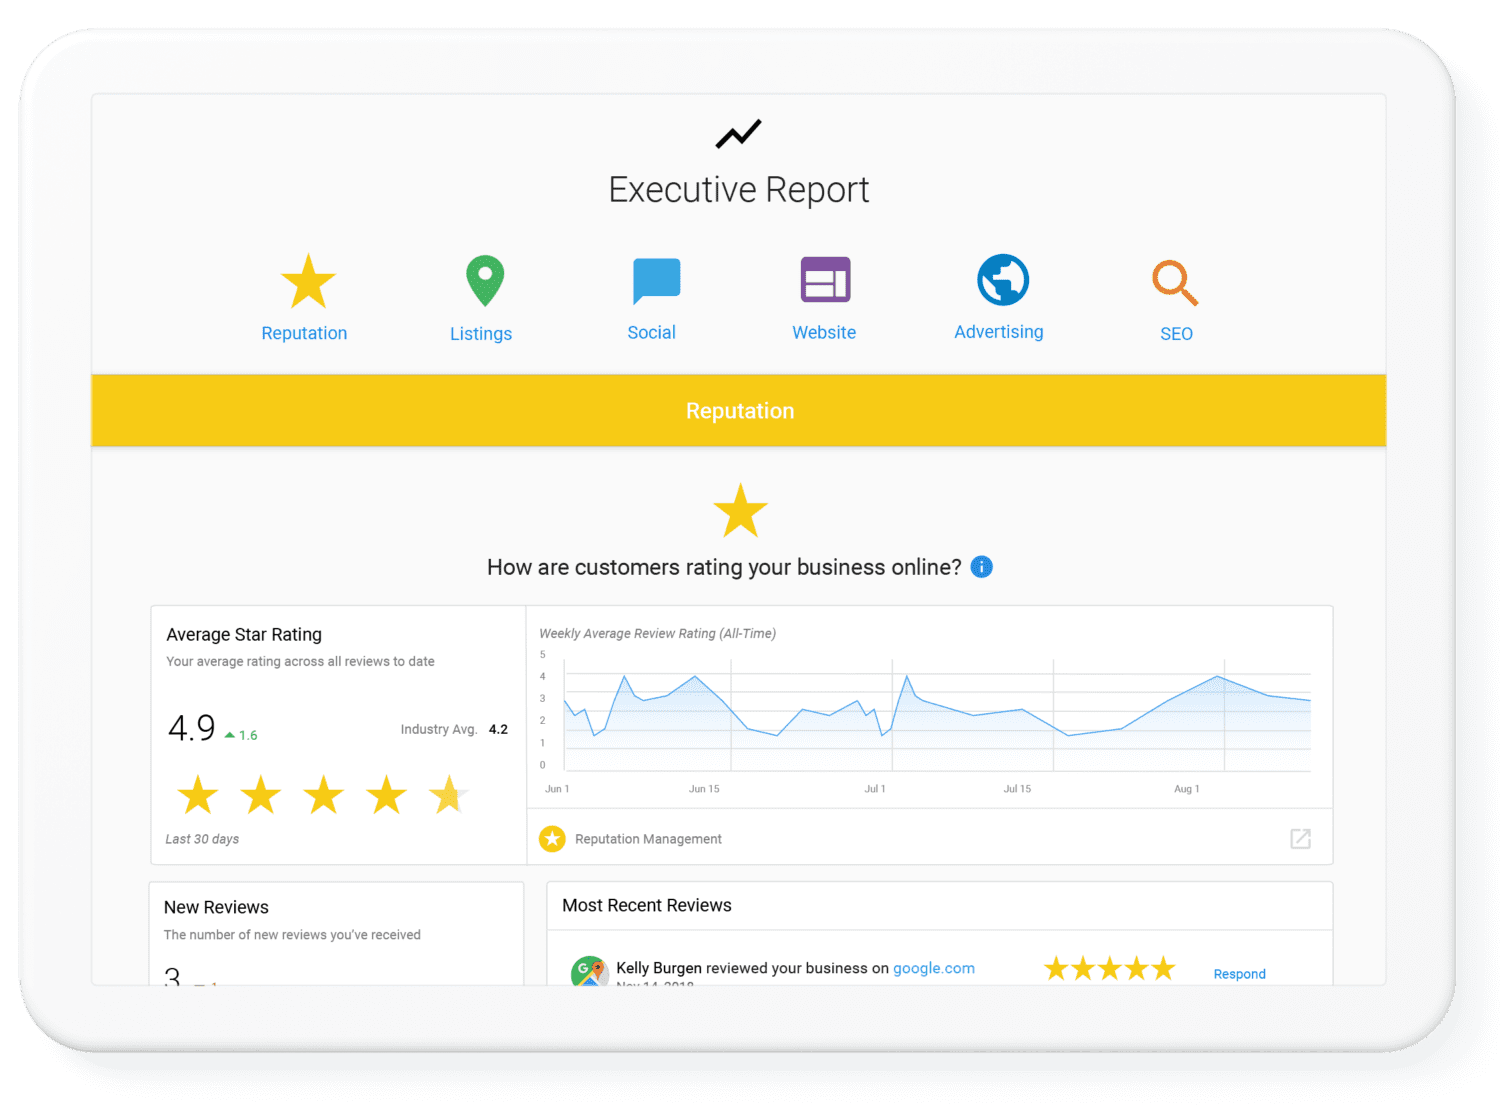Jump to the Advertising section label
The height and width of the screenshot is (1113, 1500).
(999, 332)
